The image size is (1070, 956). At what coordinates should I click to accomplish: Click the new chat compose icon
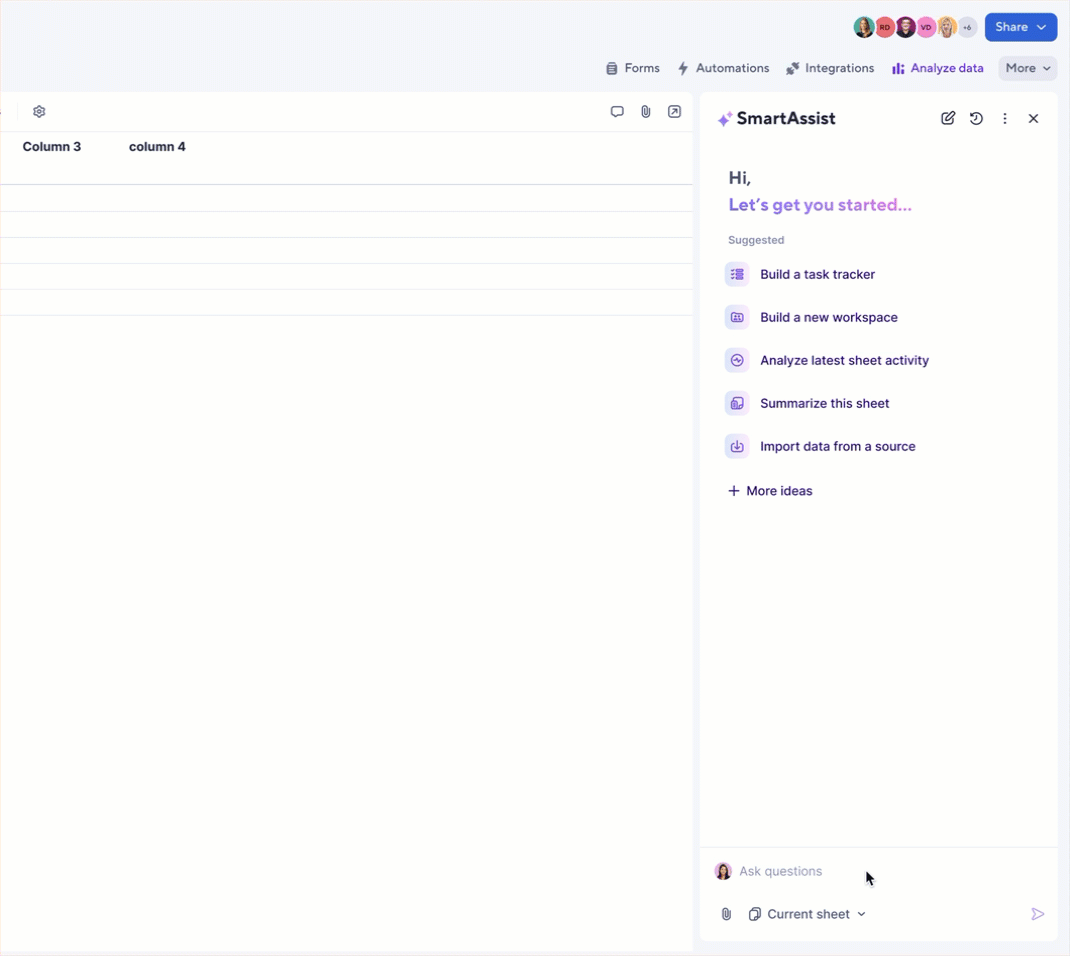(948, 118)
